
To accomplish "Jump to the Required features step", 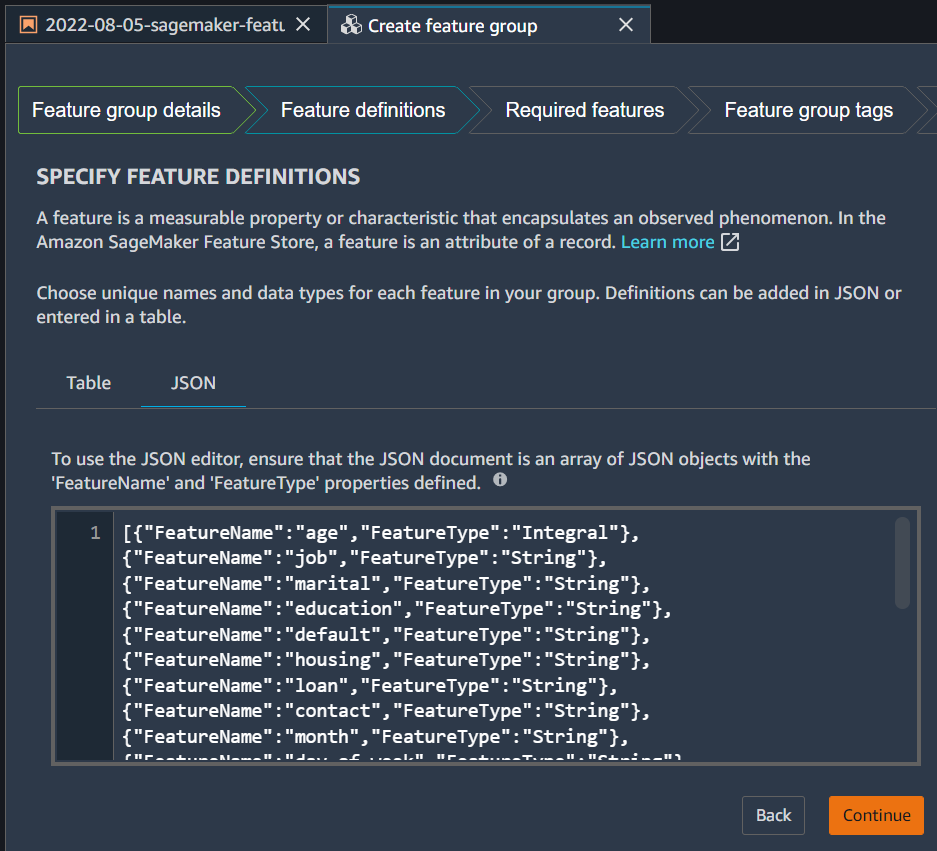I will 584,110.
